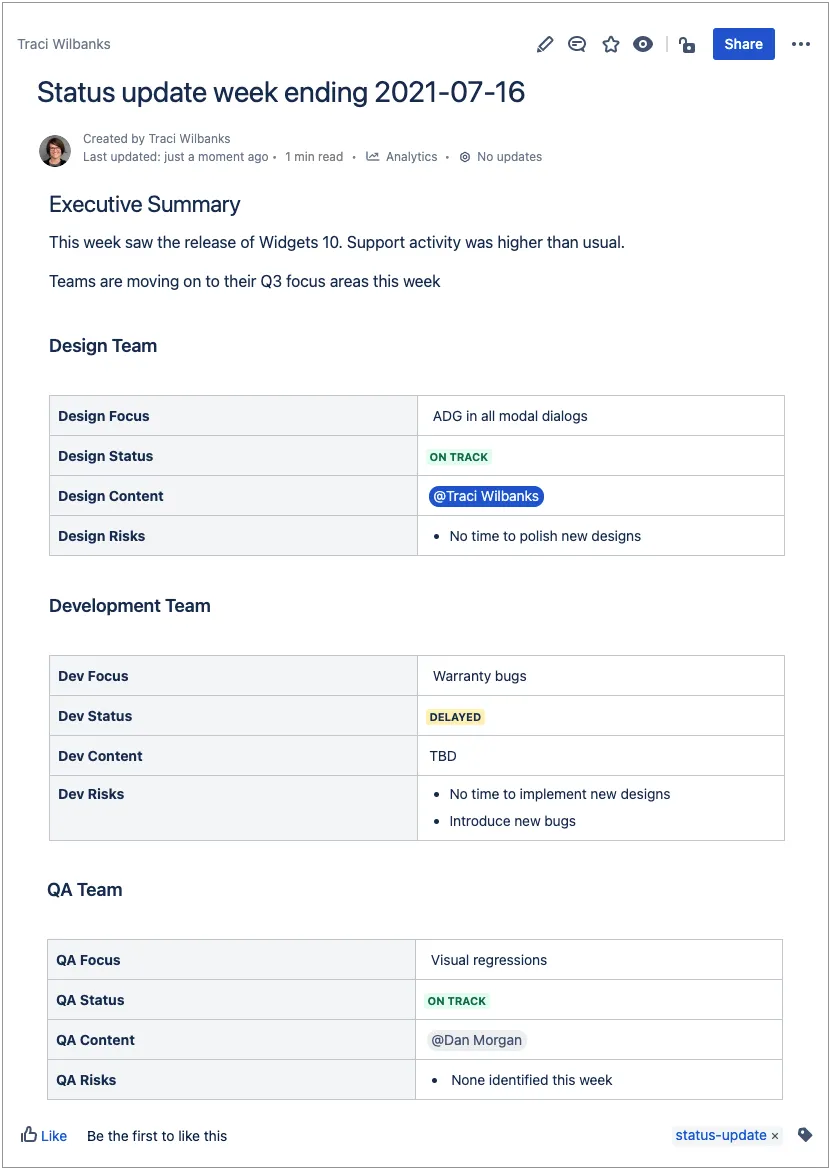Click the Design Status ON TRACK lozenge

pyautogui.click(x=459, y=457)
